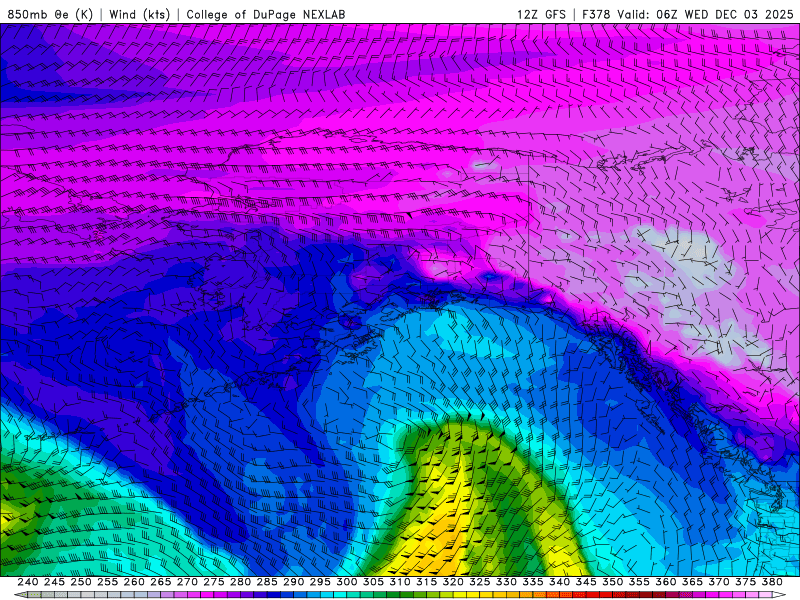Select the 245 value on color scale
Screen dimensions: 800x600
54,582
